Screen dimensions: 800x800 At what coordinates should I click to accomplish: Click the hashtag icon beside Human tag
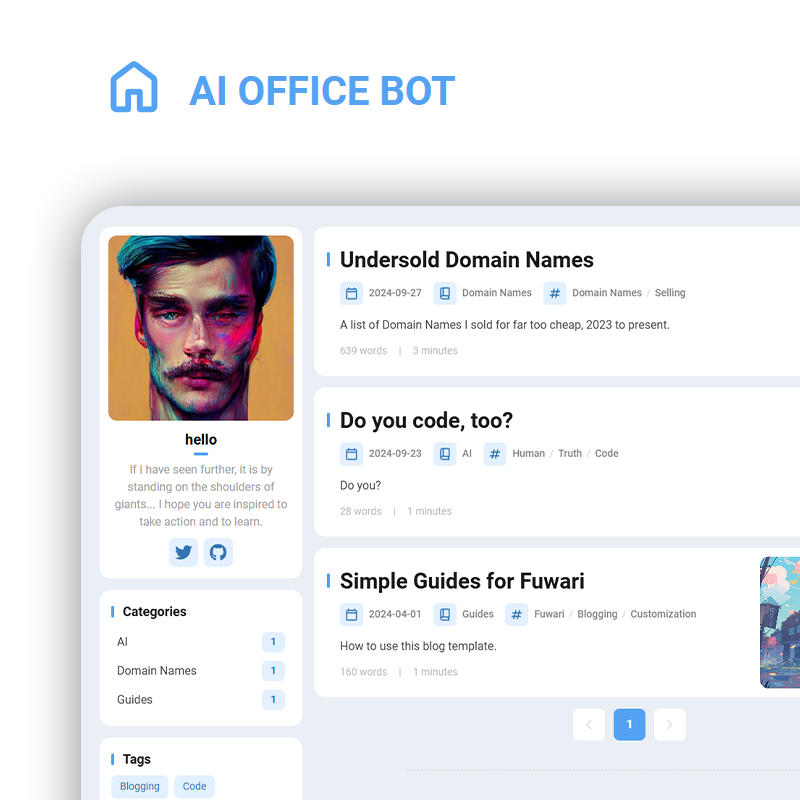(x=495, y=454)
